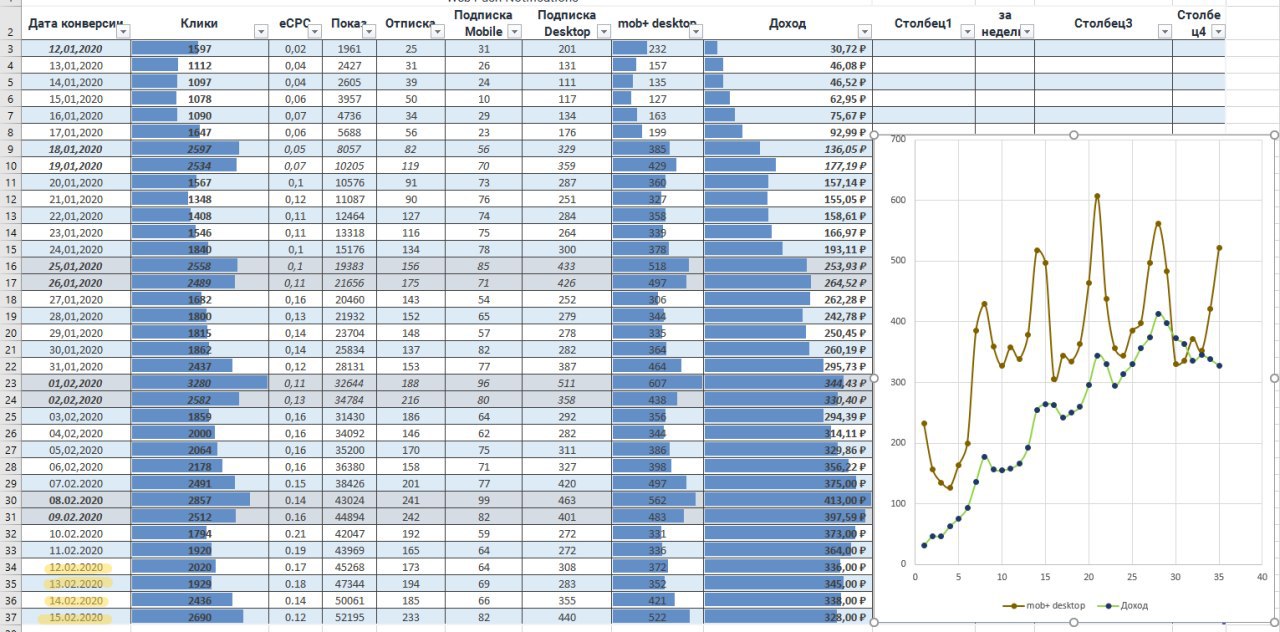Image resolution: width=1280 pixels, height=632 pixels.
Task: Select the mob+ desktop cell 607
Action: [x=656, y=383]
